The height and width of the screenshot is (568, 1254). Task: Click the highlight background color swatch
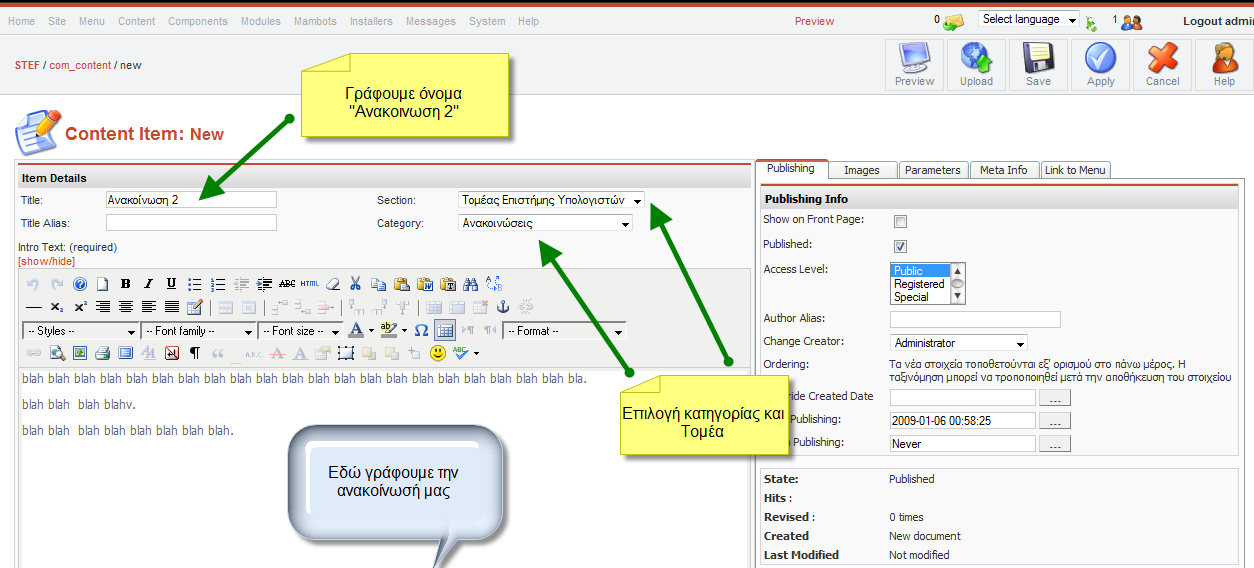(x=389, y=331)
